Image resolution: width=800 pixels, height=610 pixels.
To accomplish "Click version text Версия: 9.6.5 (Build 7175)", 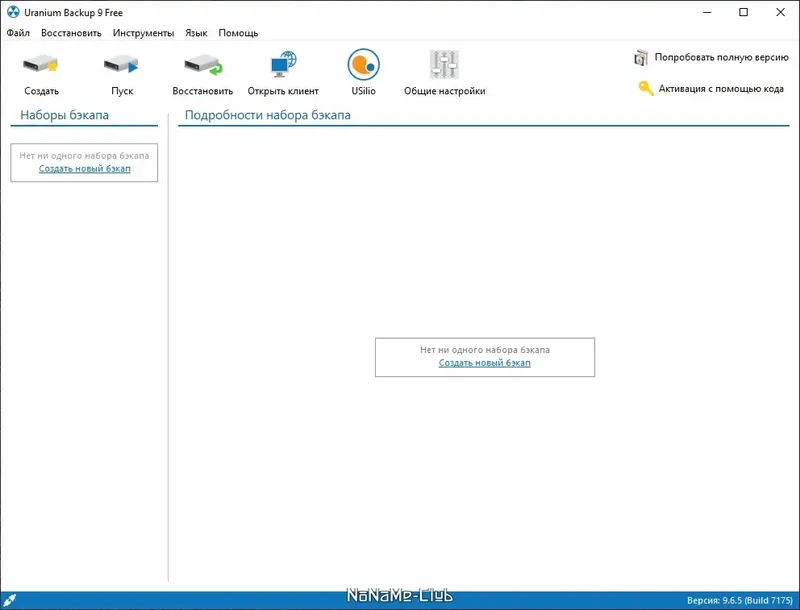I will 739,600.
